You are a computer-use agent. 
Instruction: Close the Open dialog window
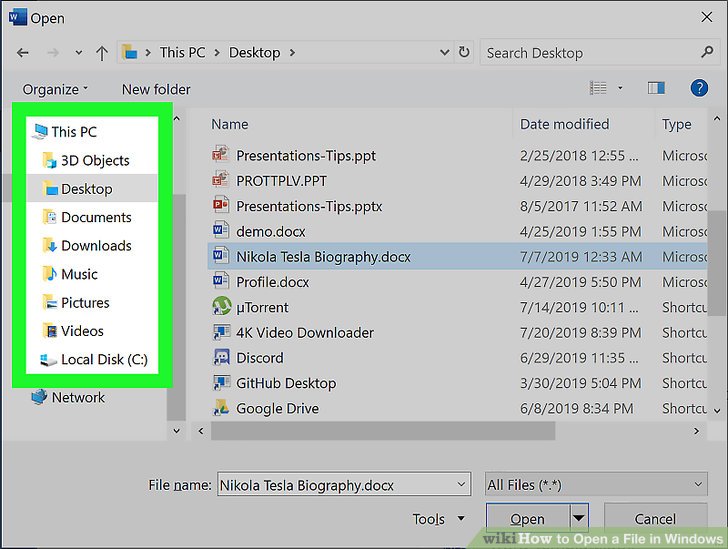pyautogui.click(x=707, y=17)
